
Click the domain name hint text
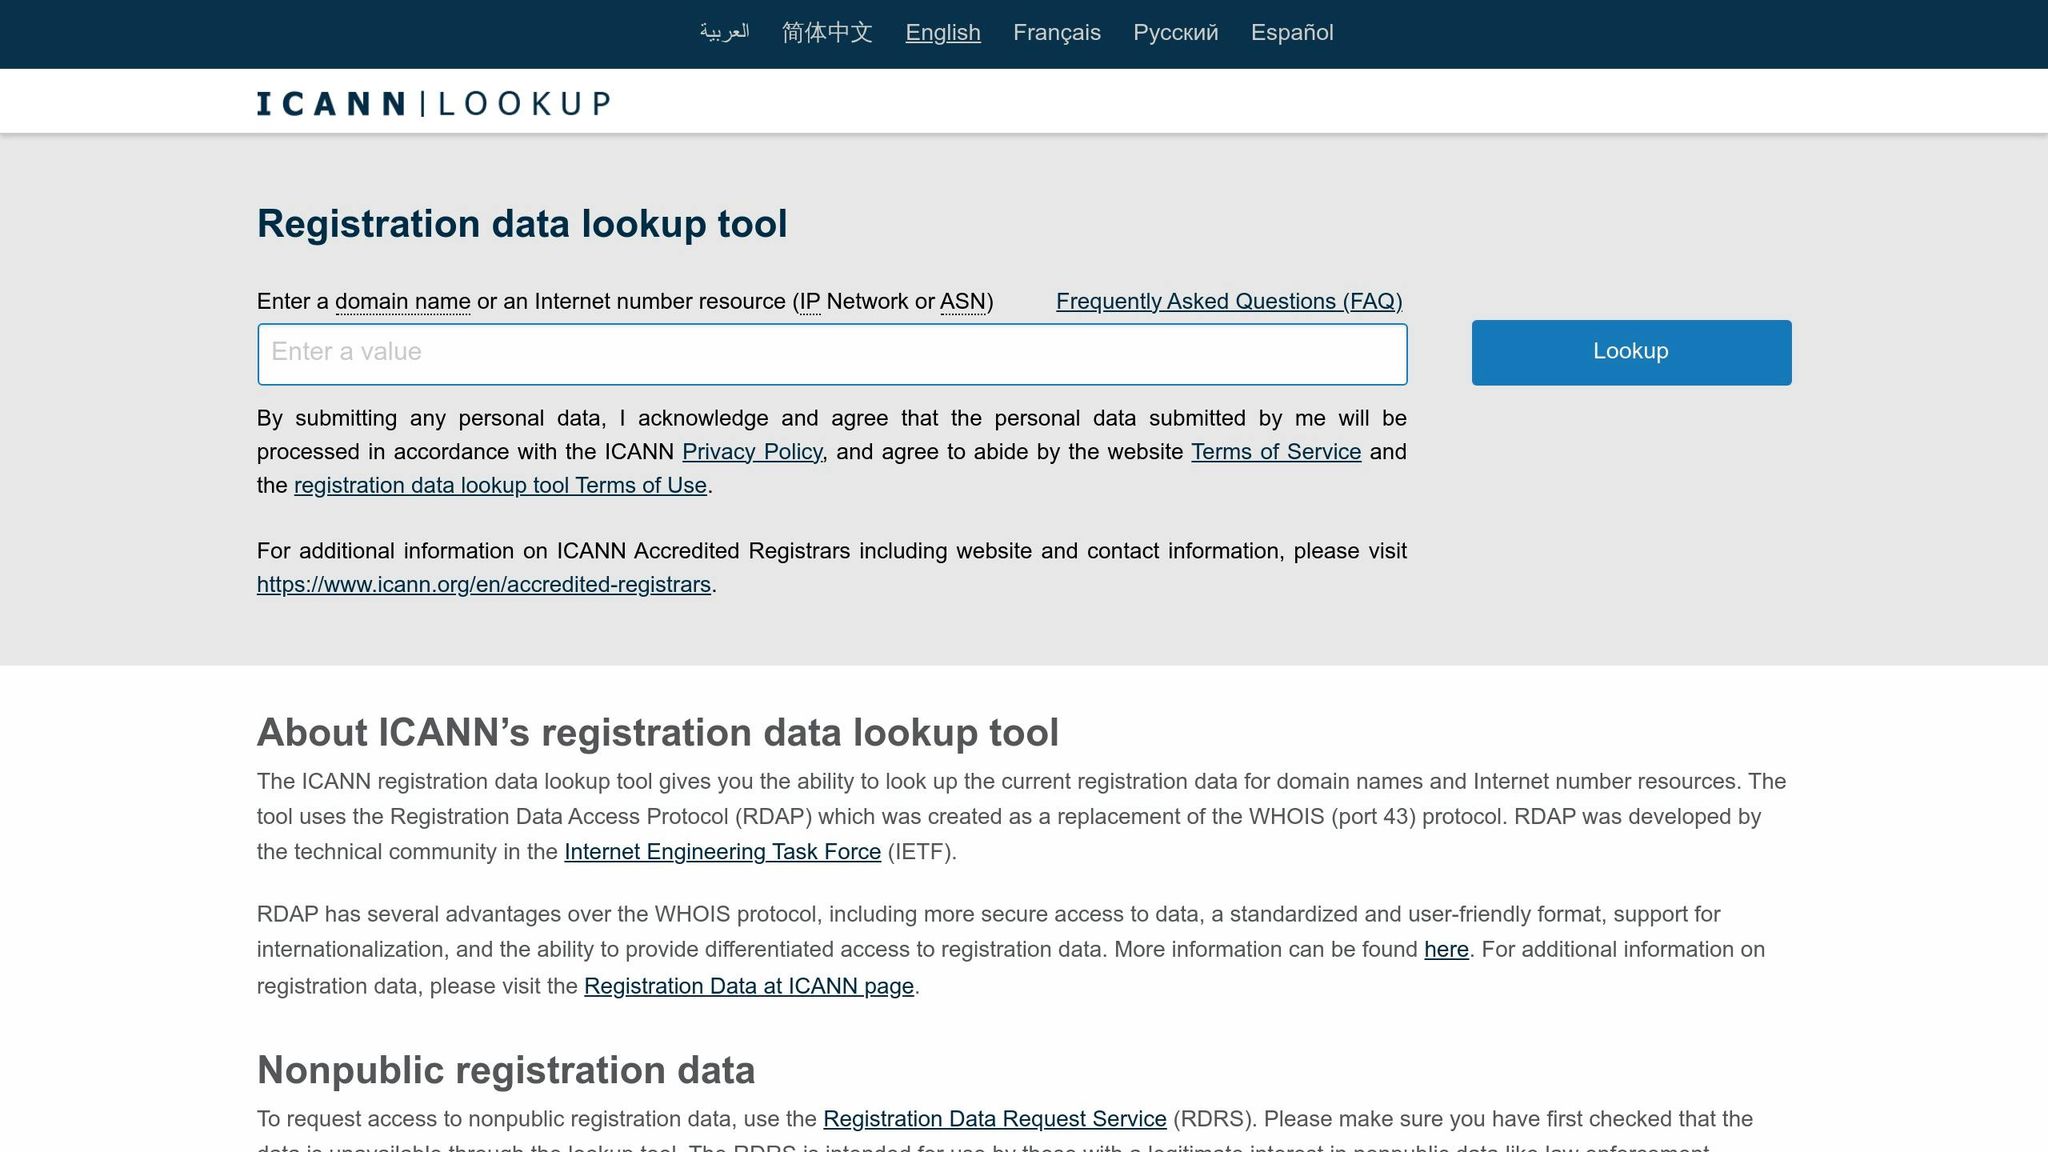pyautogui.click(x=402, y=301)
